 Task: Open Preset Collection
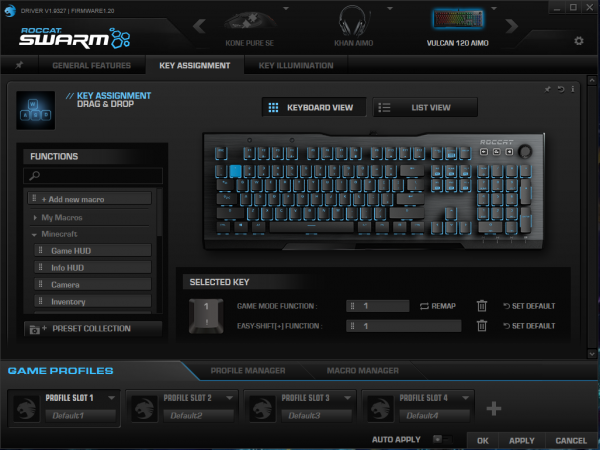coord(93,329)
